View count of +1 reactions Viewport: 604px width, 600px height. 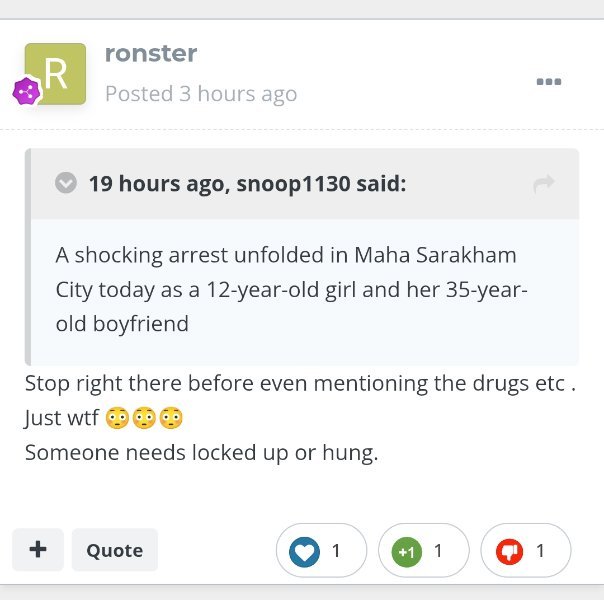(438, 551)
